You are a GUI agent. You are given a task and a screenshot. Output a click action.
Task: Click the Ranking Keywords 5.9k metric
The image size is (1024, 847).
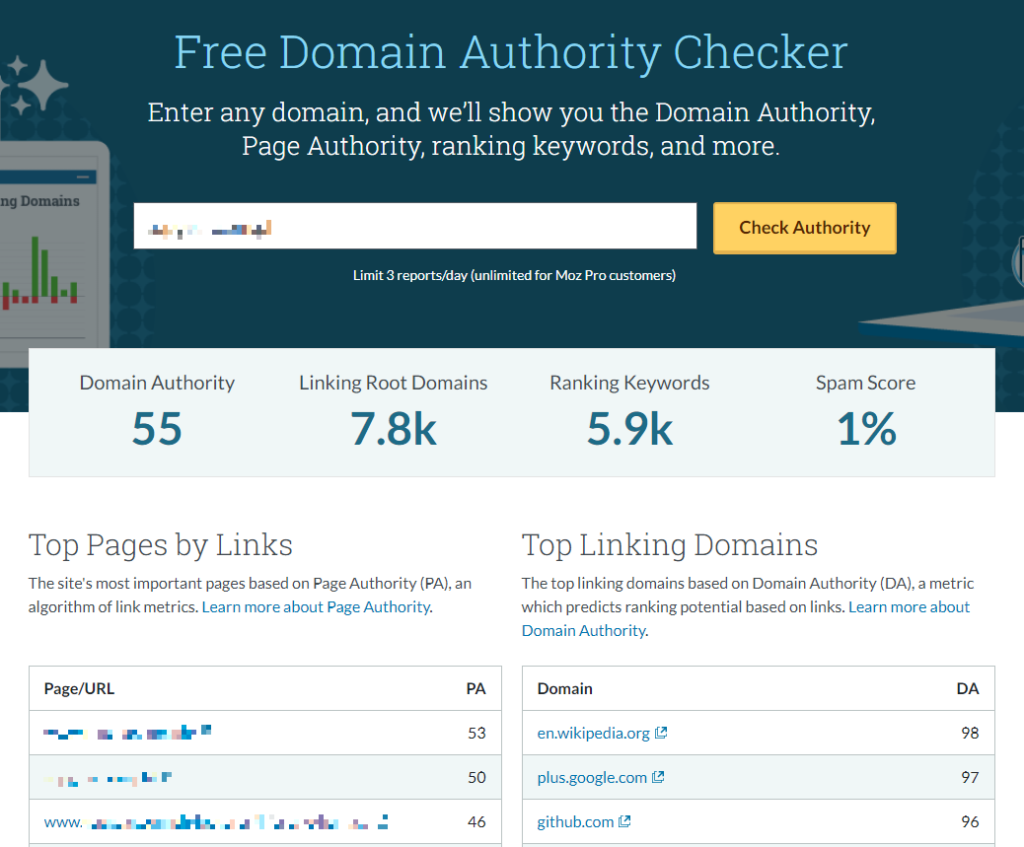(x=629, y=430)
